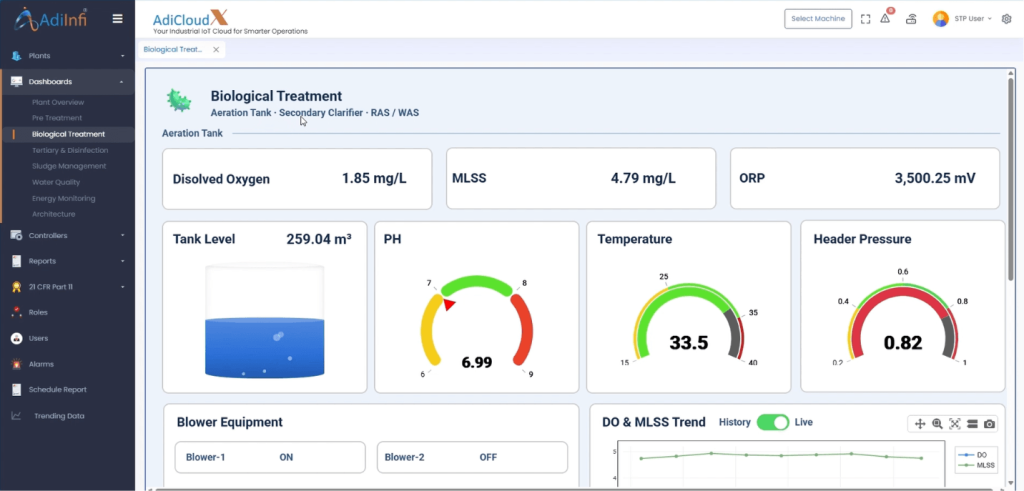Image resolution: width=1024 pixels, height=491 pixels.
Task: Click the Trending Data chart icon
Action: point(16,416)
